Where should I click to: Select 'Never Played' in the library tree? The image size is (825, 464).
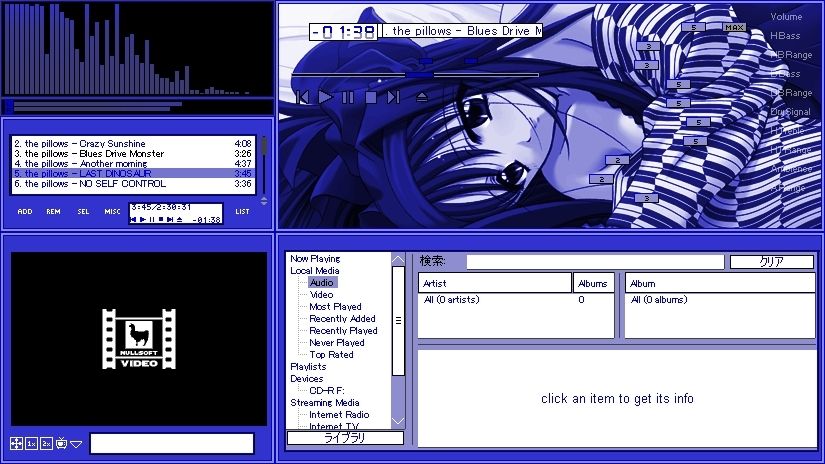click(x=337, y=343)
